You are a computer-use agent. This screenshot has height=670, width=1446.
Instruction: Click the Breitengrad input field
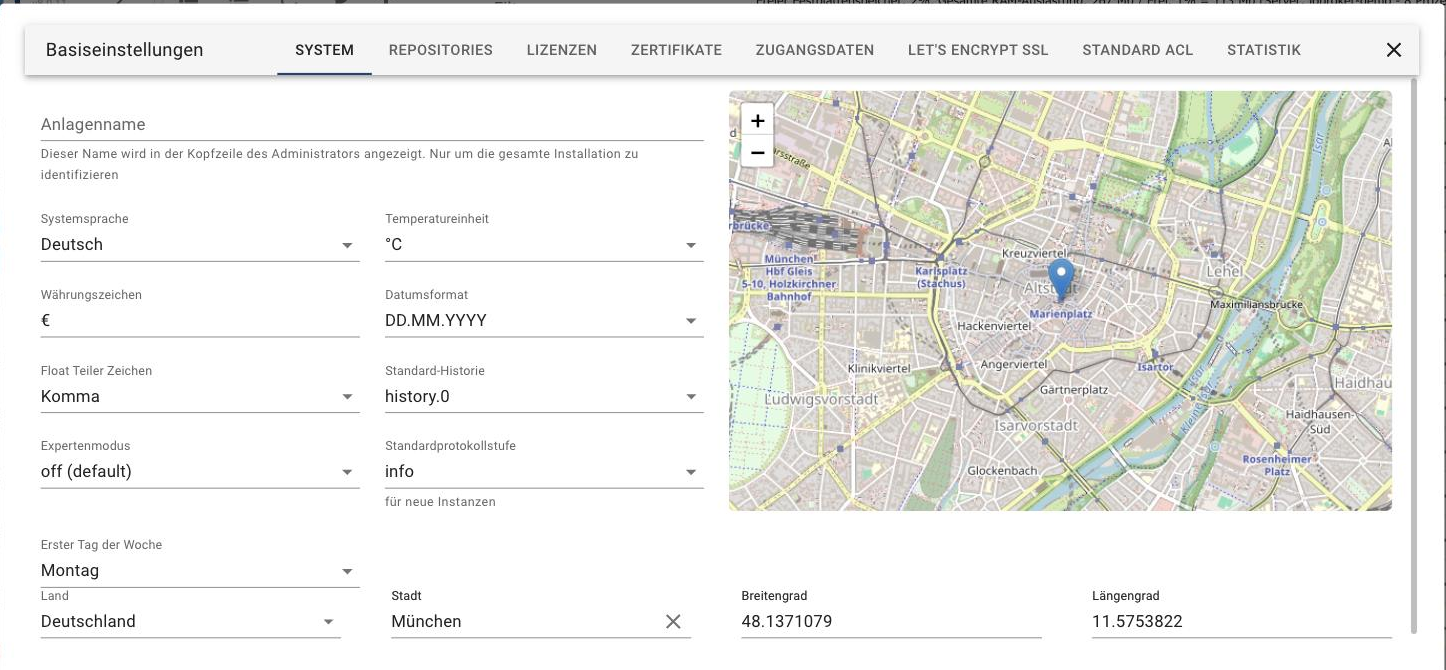(891, 622)
